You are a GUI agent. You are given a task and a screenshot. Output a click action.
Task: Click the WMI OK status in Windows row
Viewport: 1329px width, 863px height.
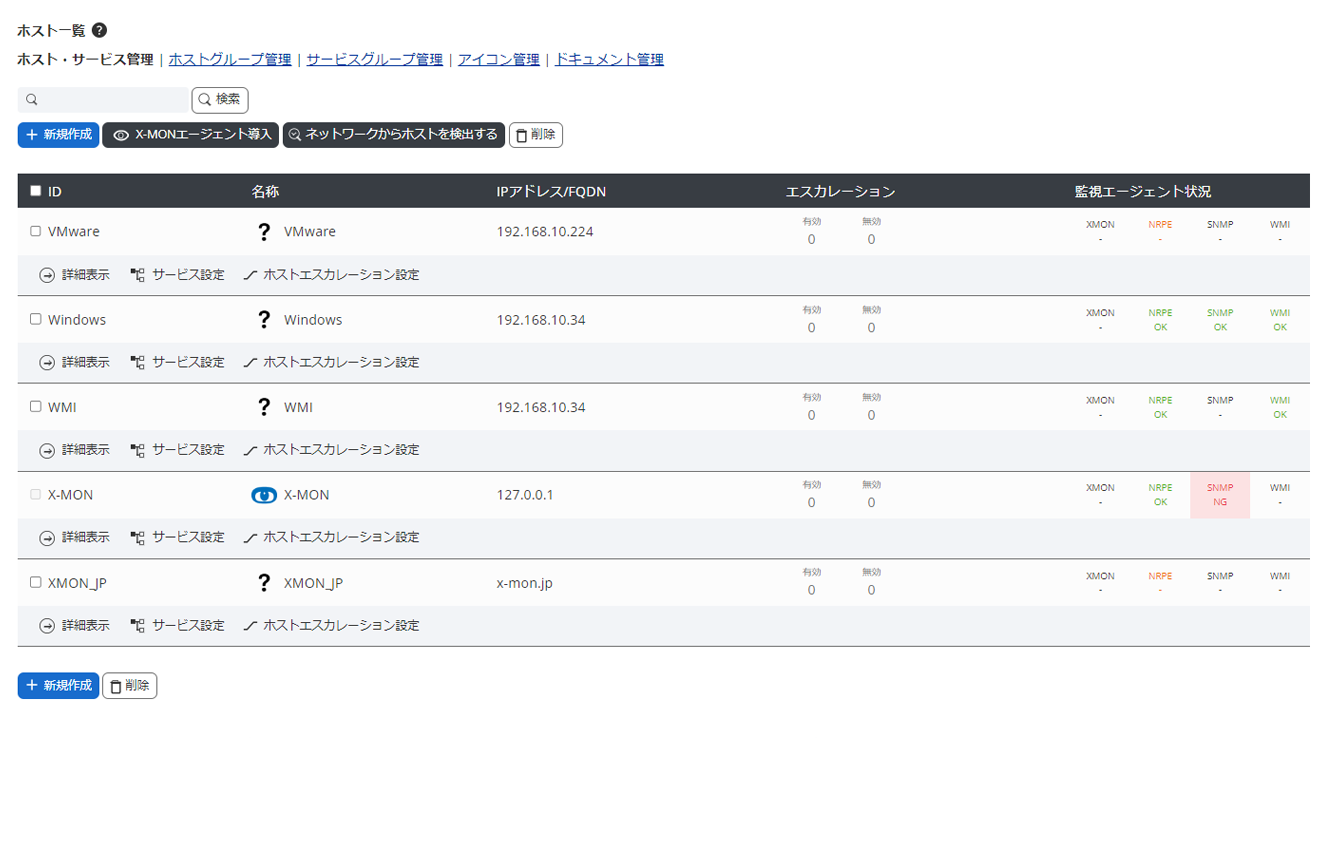click(1280, 320)
